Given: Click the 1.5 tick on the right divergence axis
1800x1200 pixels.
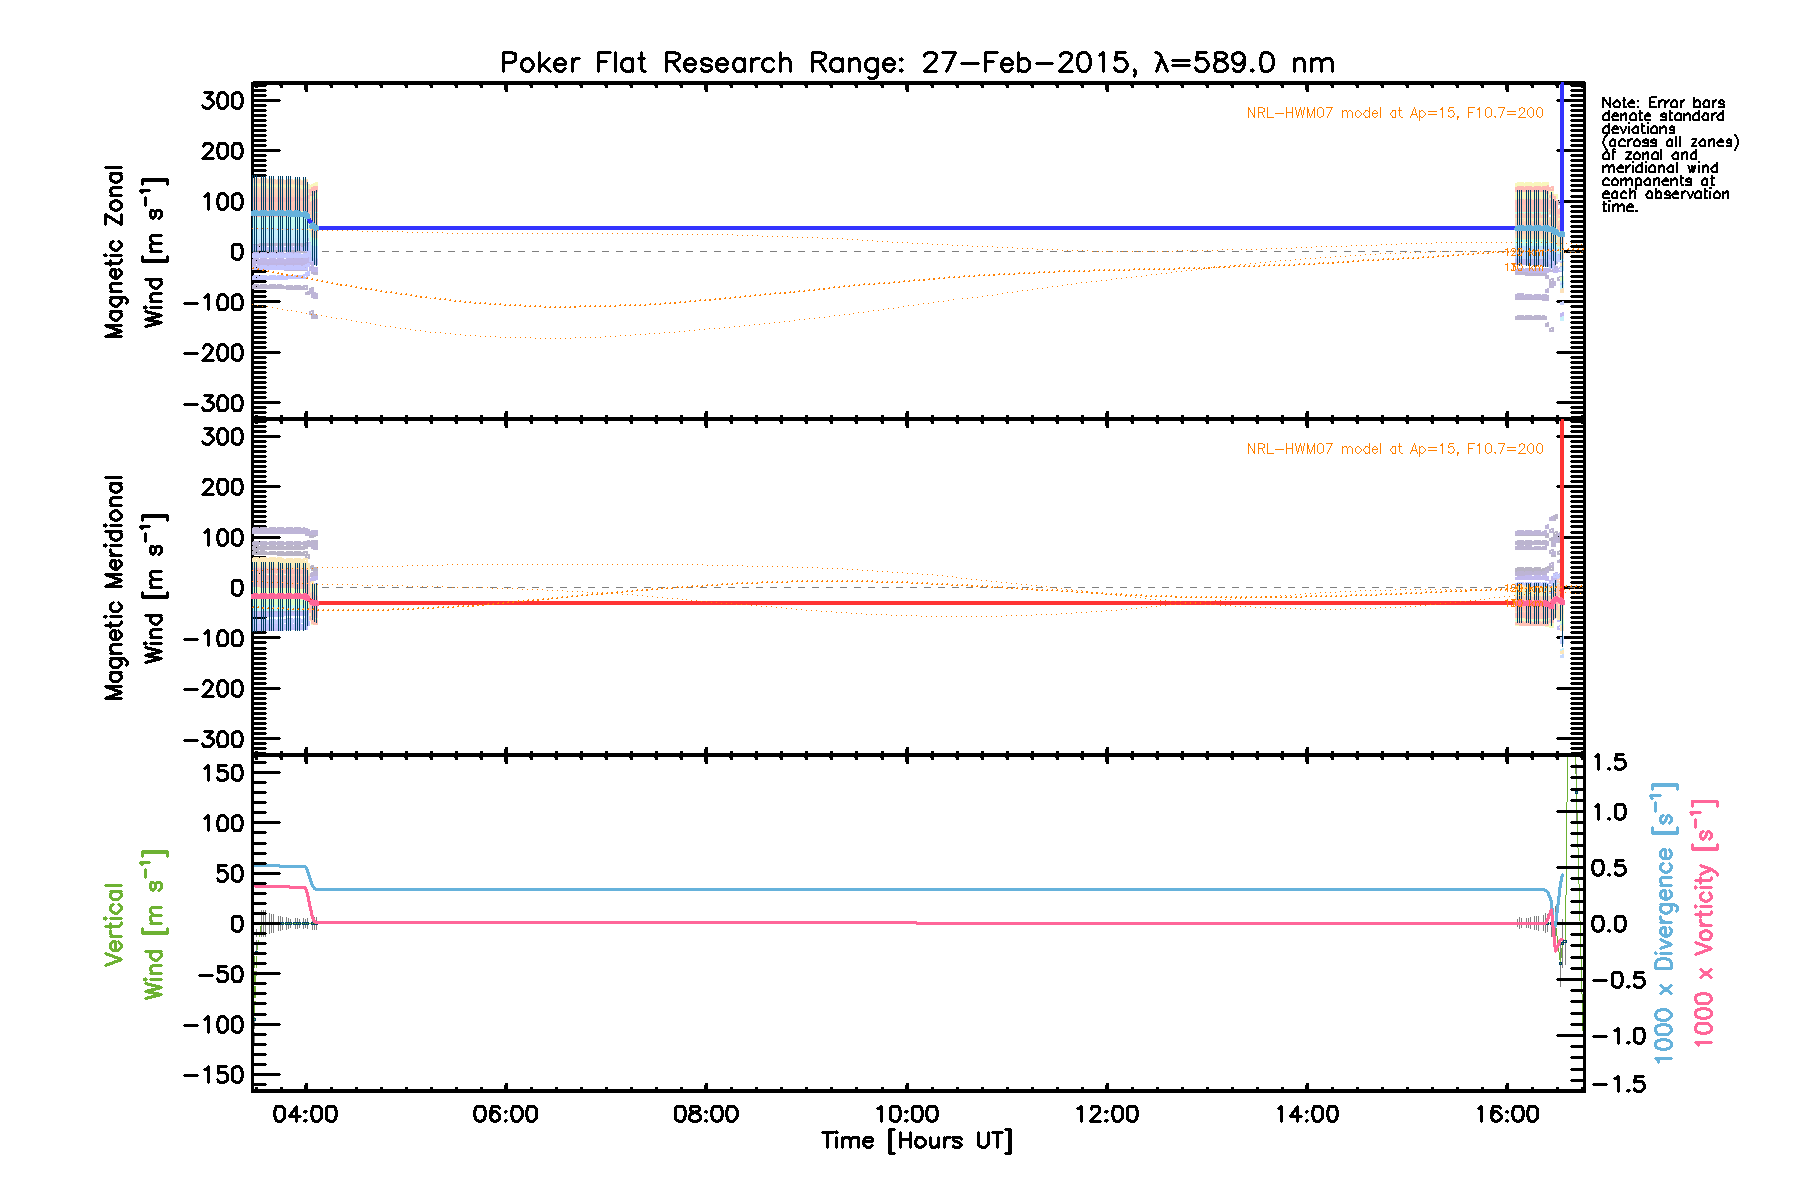Looking at the screenshot, I should (1610, 763).
